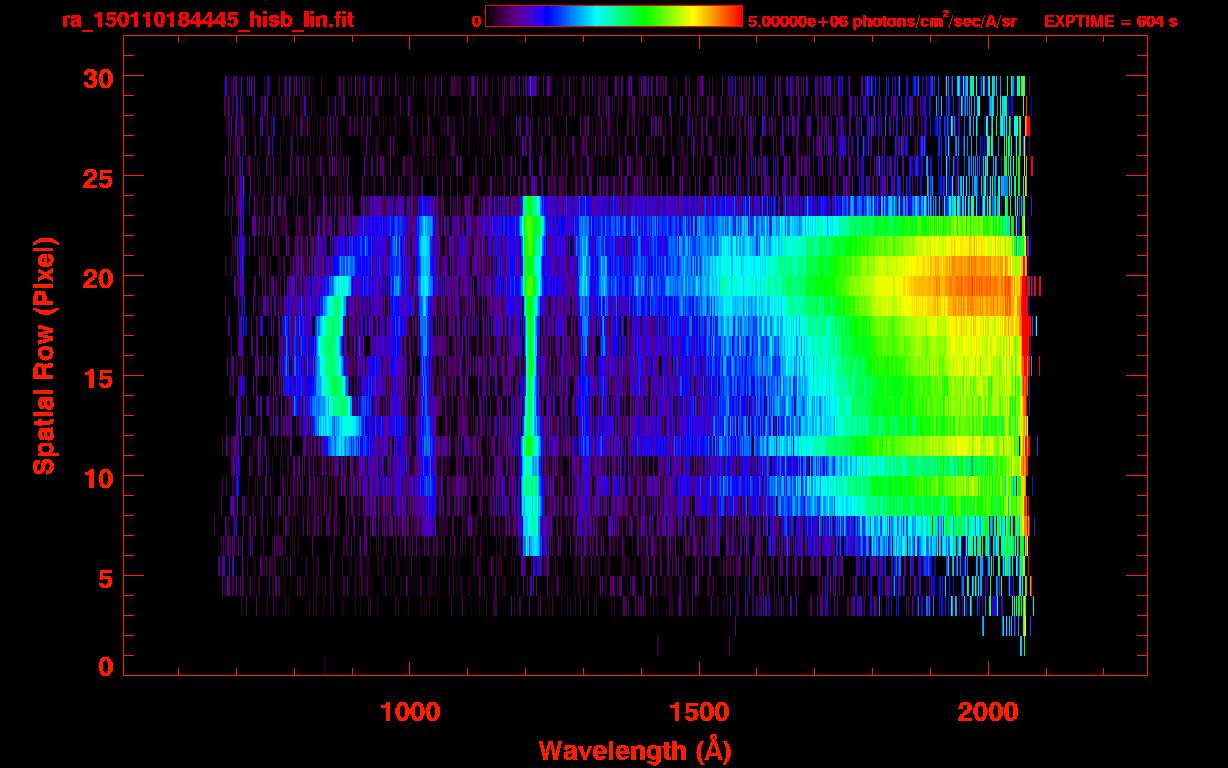Click the y-axis tick label 30
The image size is (1228, 768).
click(97, 77)
